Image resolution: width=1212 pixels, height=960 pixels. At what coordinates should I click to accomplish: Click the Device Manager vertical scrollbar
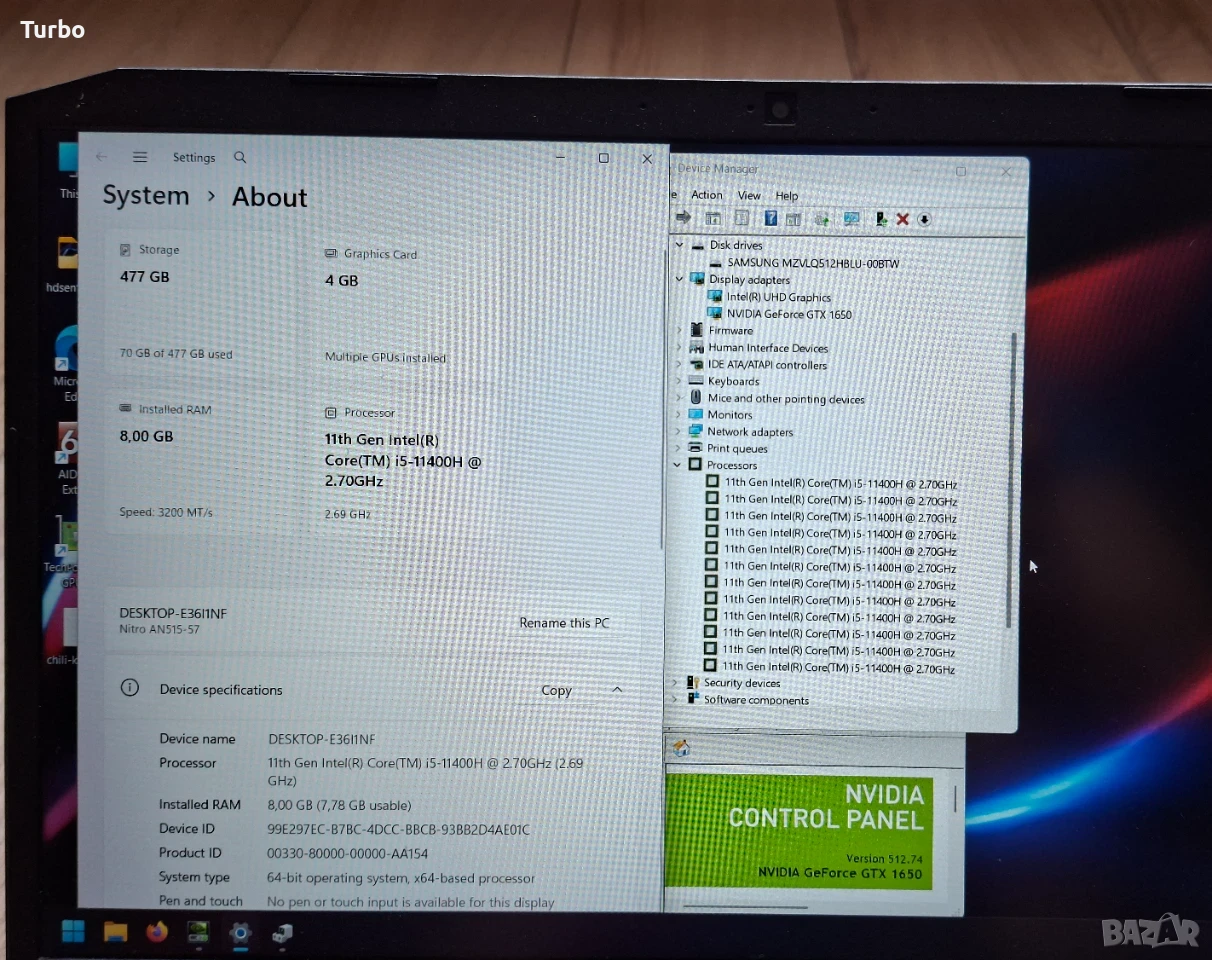1012,480
